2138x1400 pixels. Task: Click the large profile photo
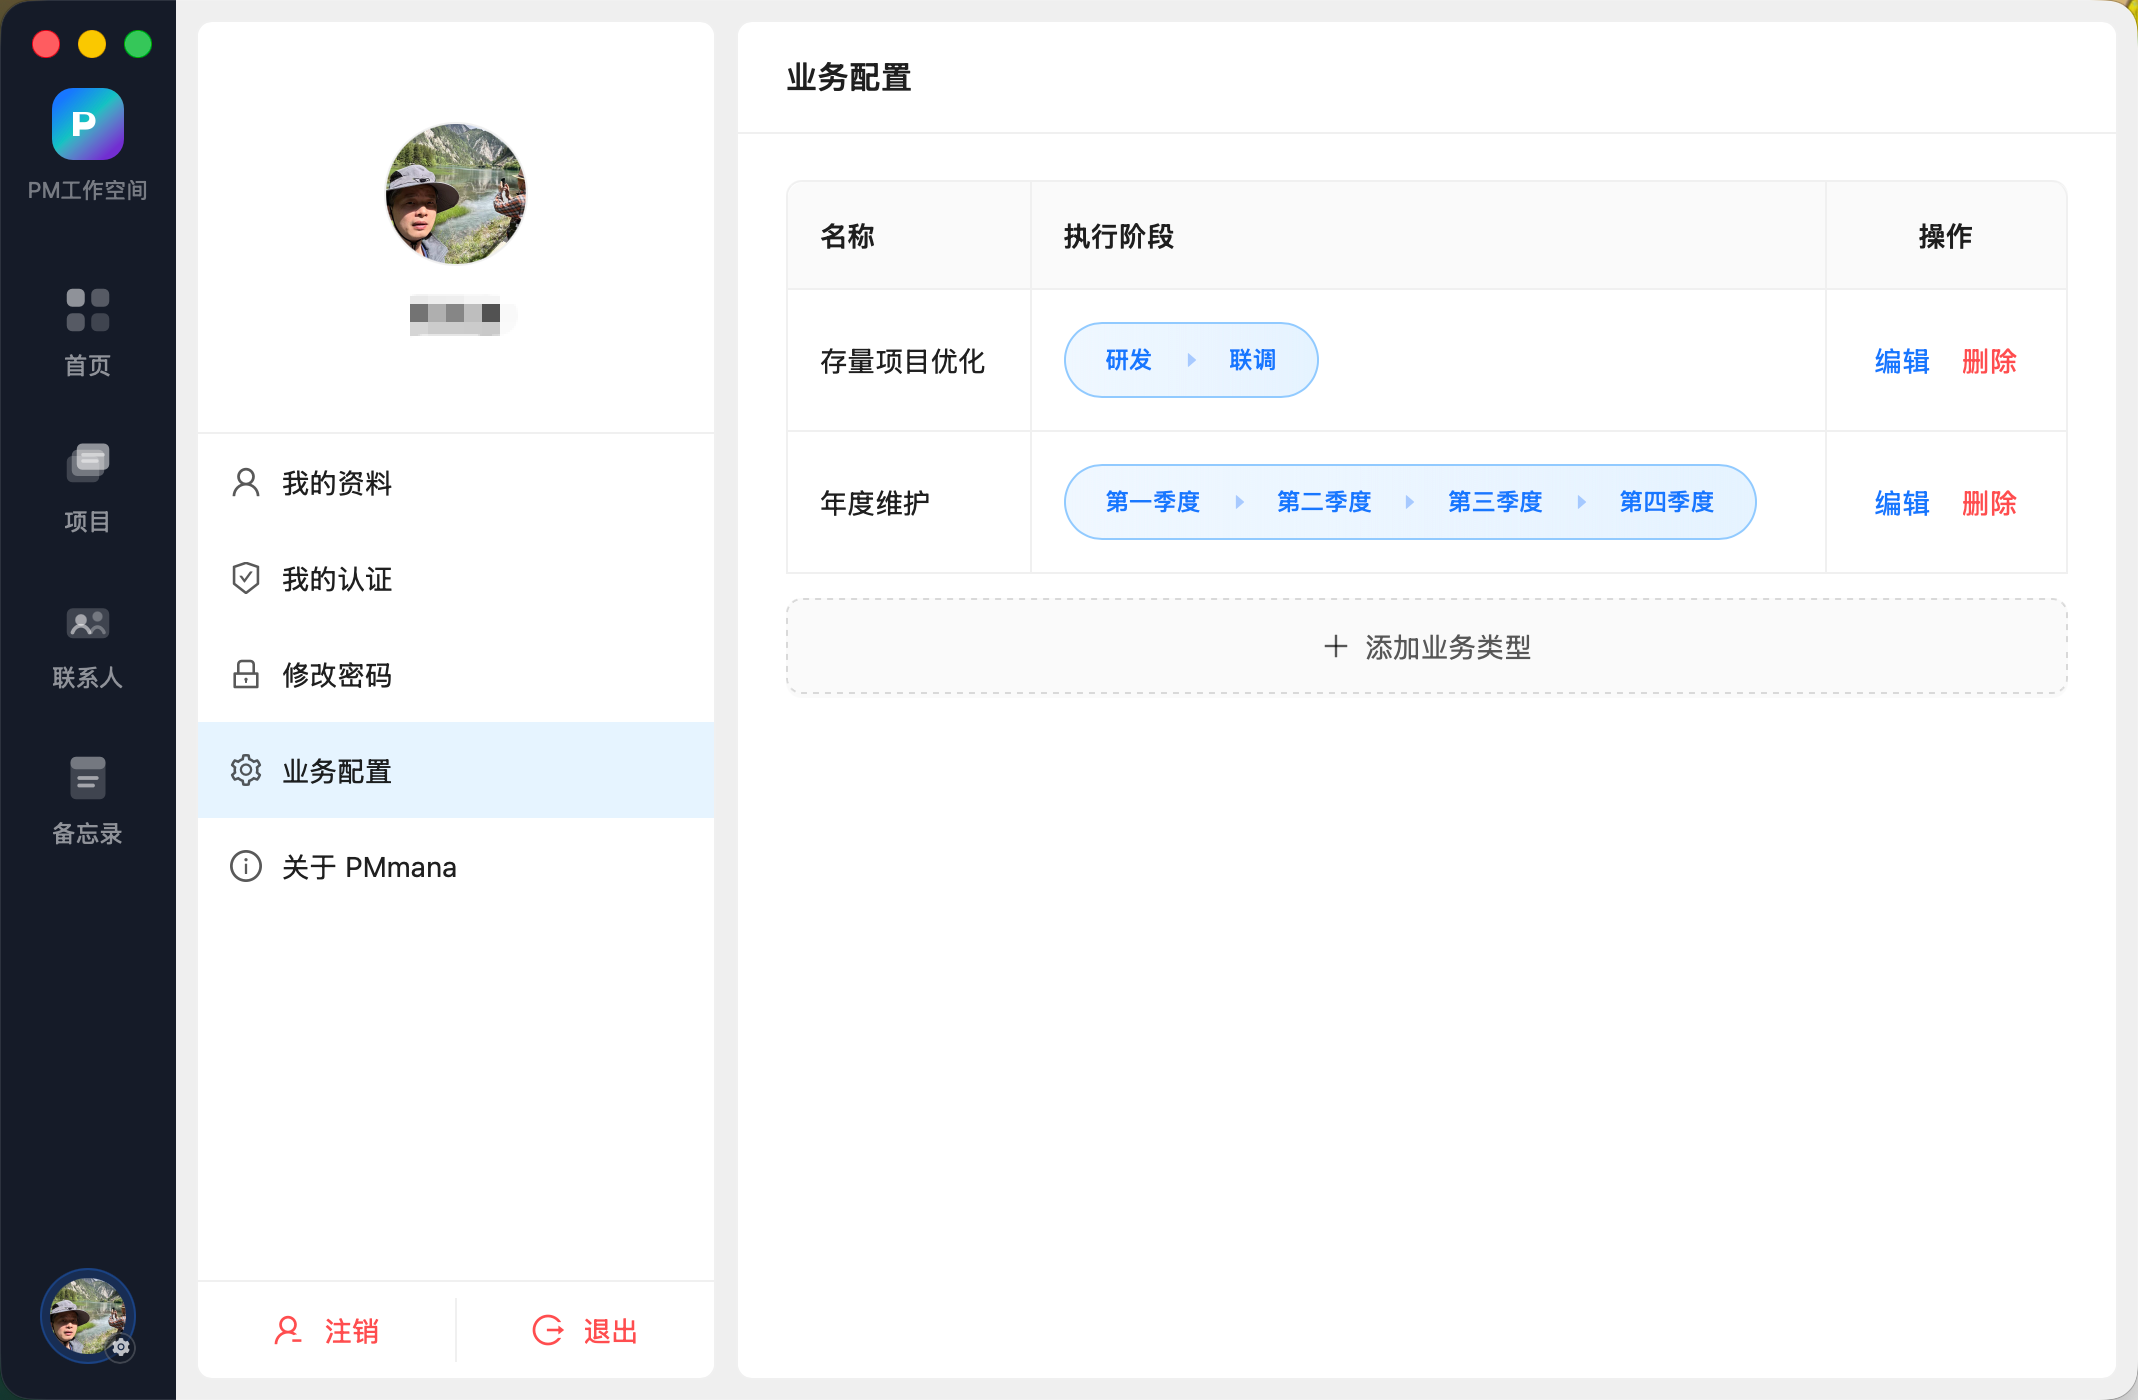456,194
